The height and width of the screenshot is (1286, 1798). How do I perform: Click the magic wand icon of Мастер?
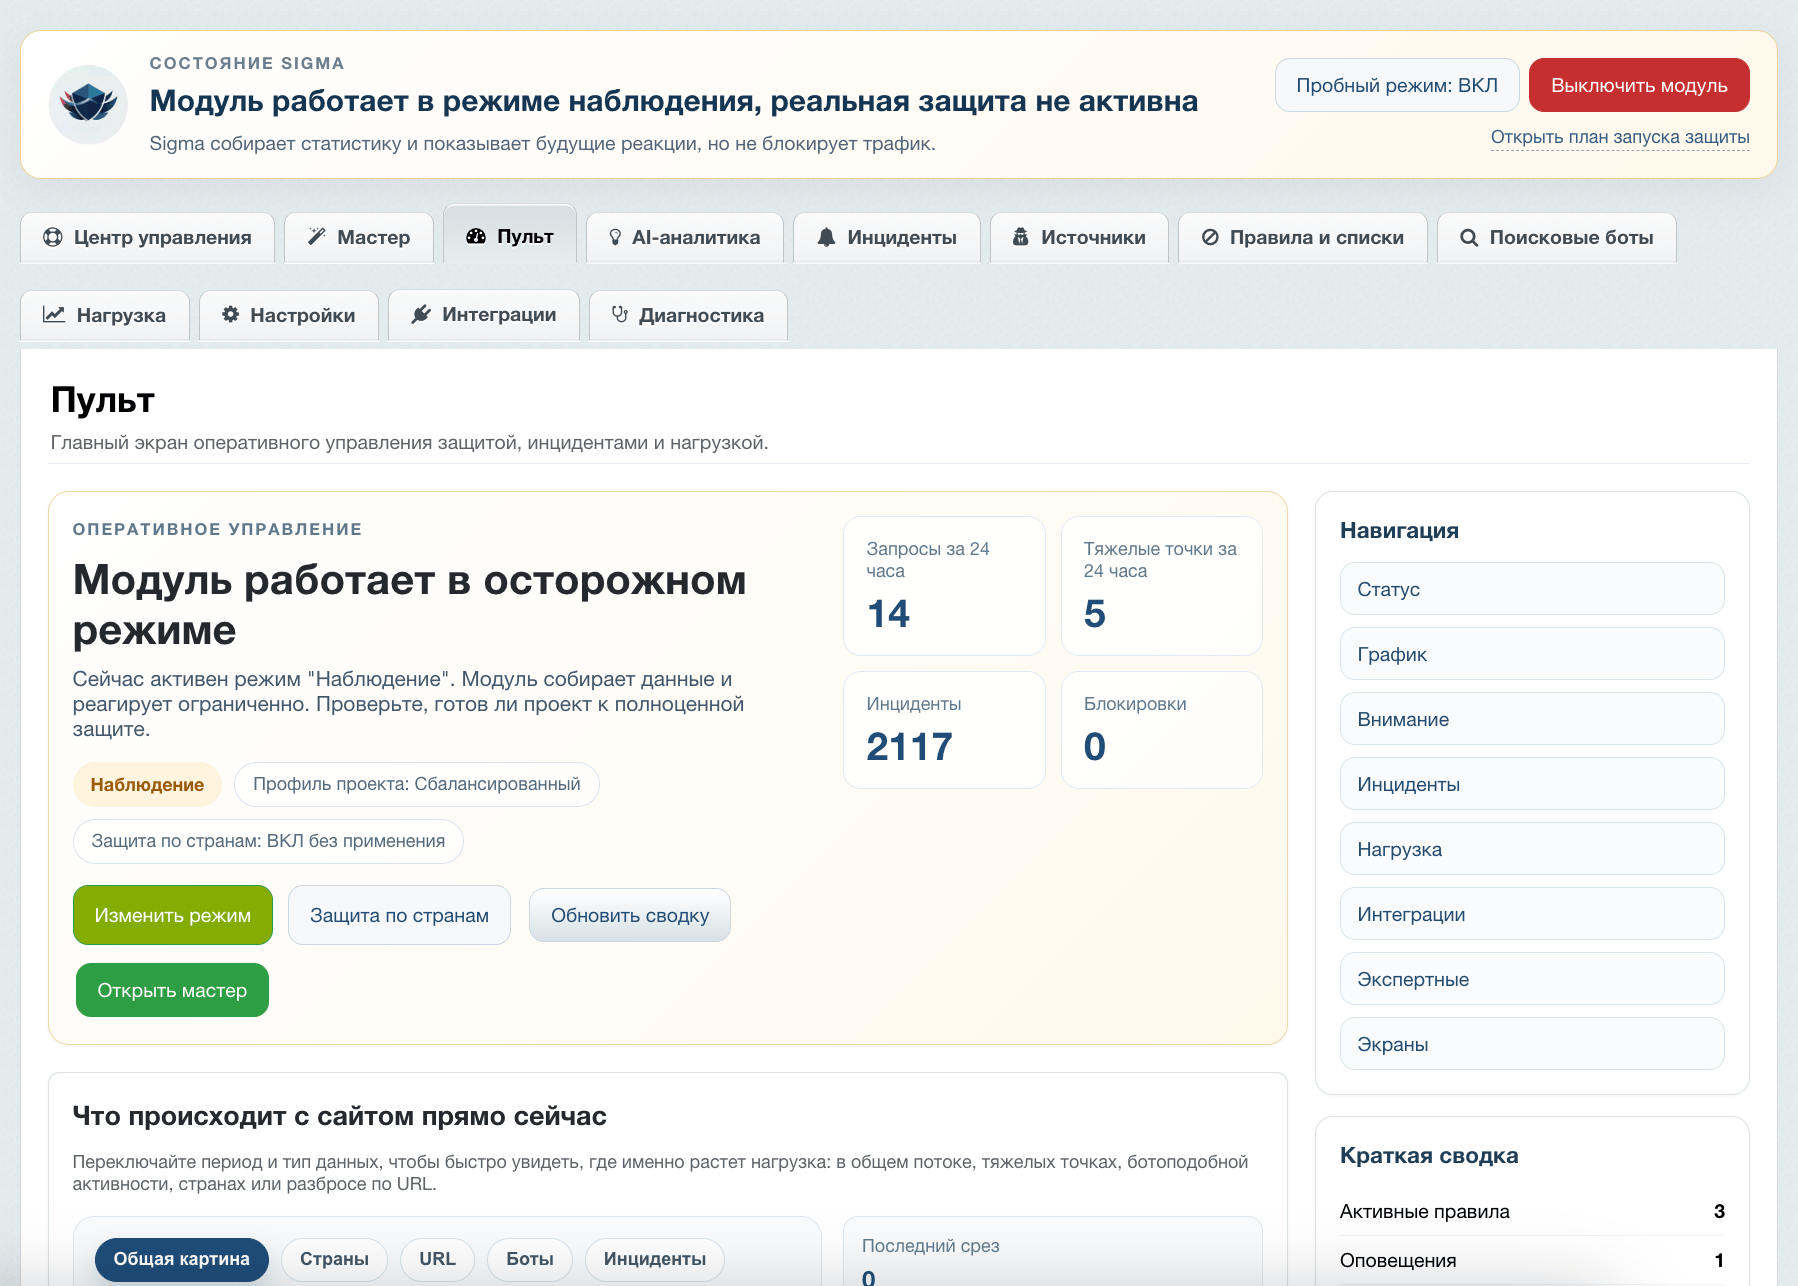pos(316,237)
